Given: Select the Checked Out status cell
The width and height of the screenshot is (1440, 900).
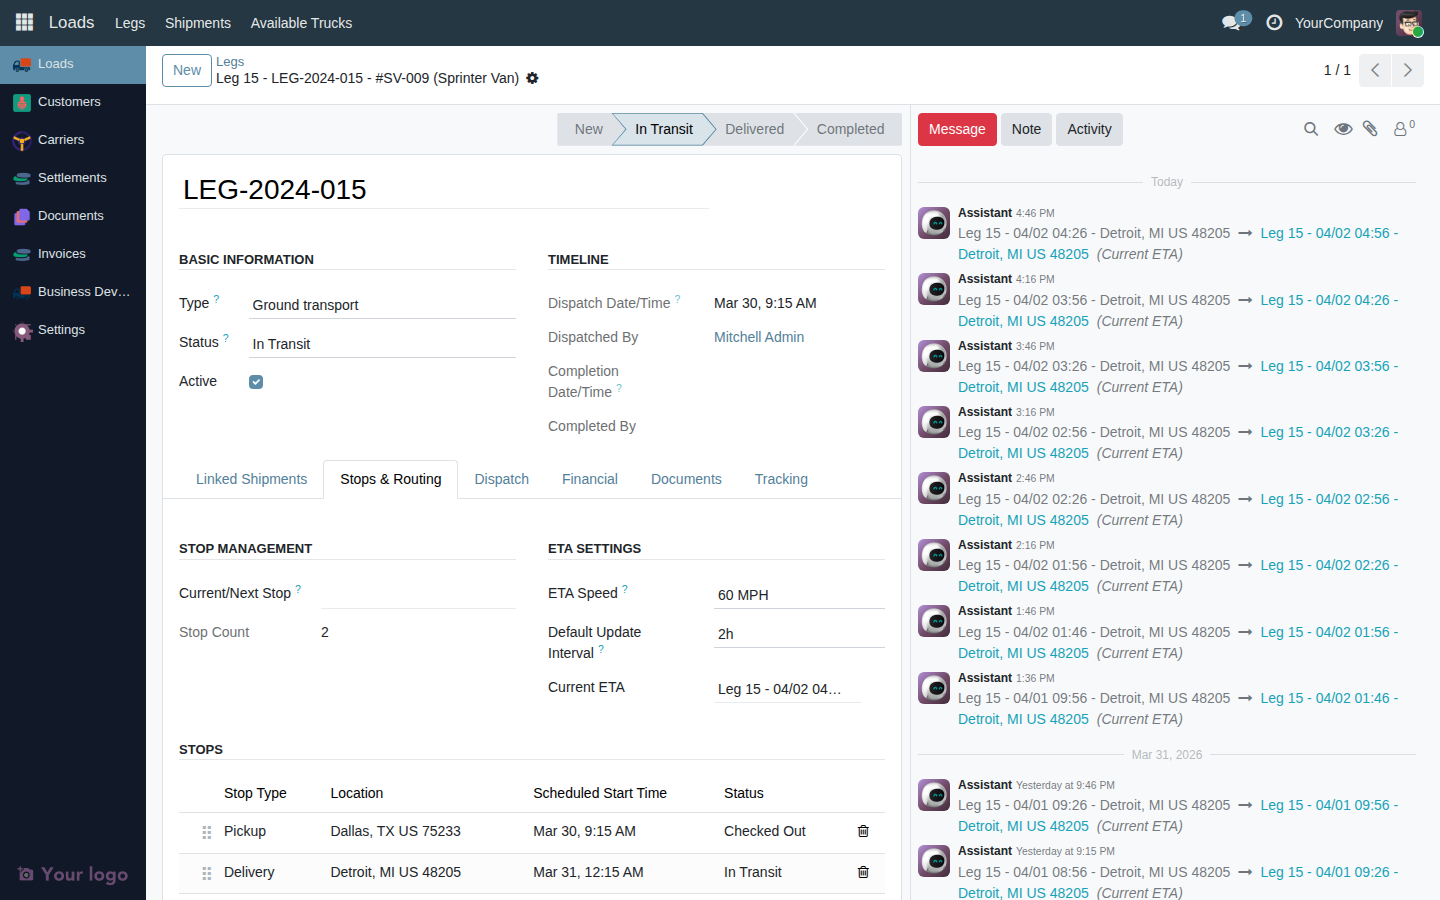Looking at the screenshot, I should click(x=765, y=831).
